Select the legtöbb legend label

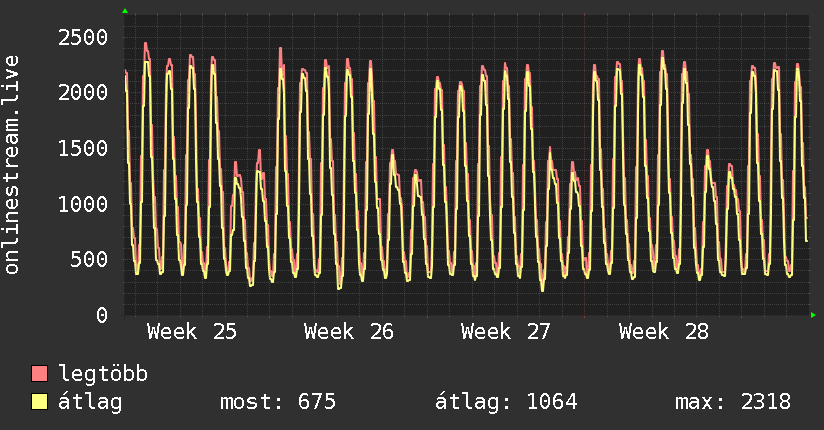103,374
